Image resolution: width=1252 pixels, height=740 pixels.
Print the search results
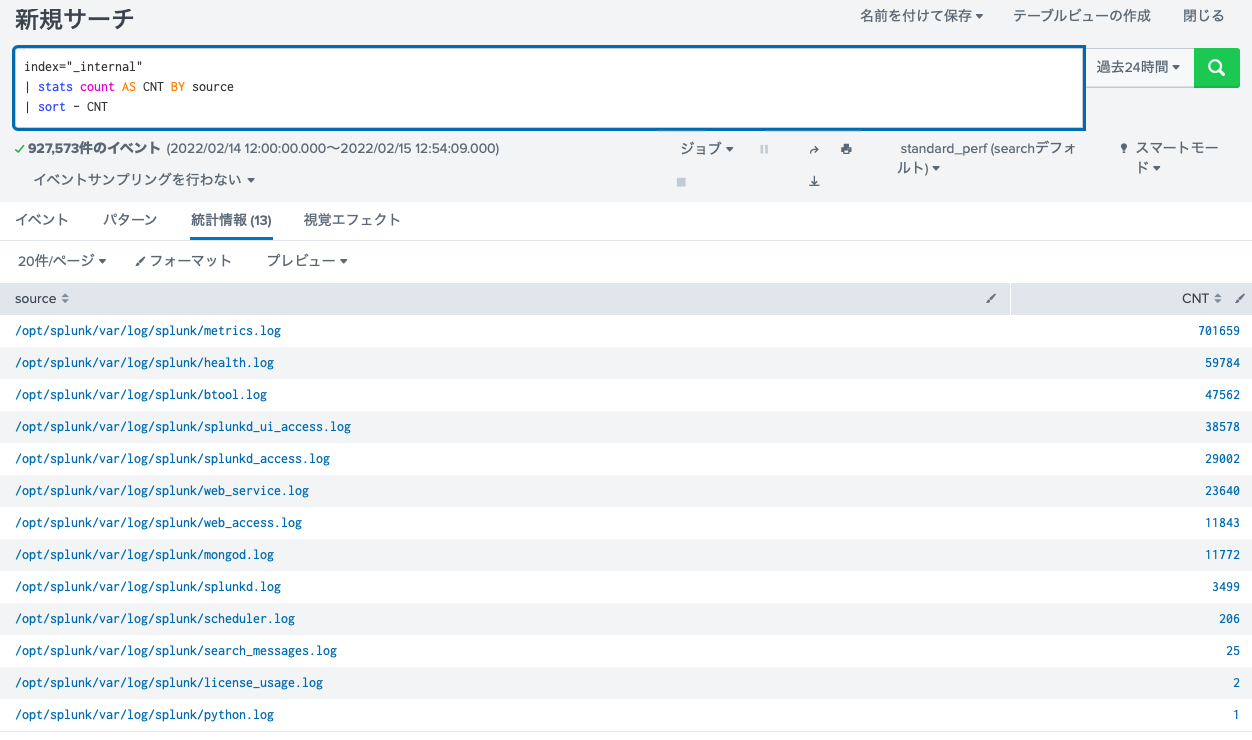point(845,148)
